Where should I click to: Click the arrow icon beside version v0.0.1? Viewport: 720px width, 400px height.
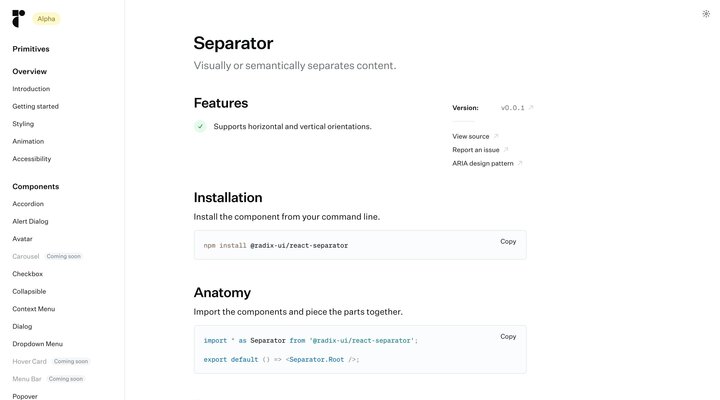coord(531,108)
